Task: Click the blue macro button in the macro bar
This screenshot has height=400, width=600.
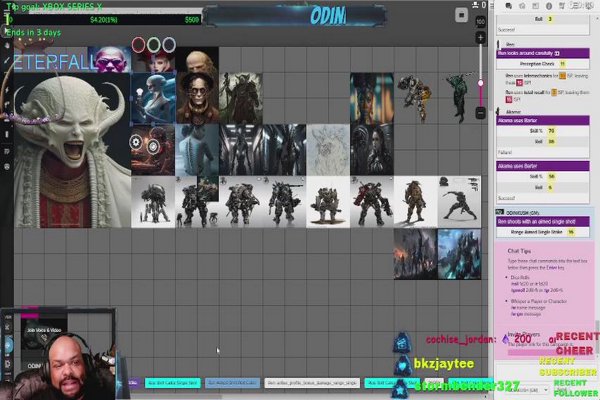Action: pos(232,382)
